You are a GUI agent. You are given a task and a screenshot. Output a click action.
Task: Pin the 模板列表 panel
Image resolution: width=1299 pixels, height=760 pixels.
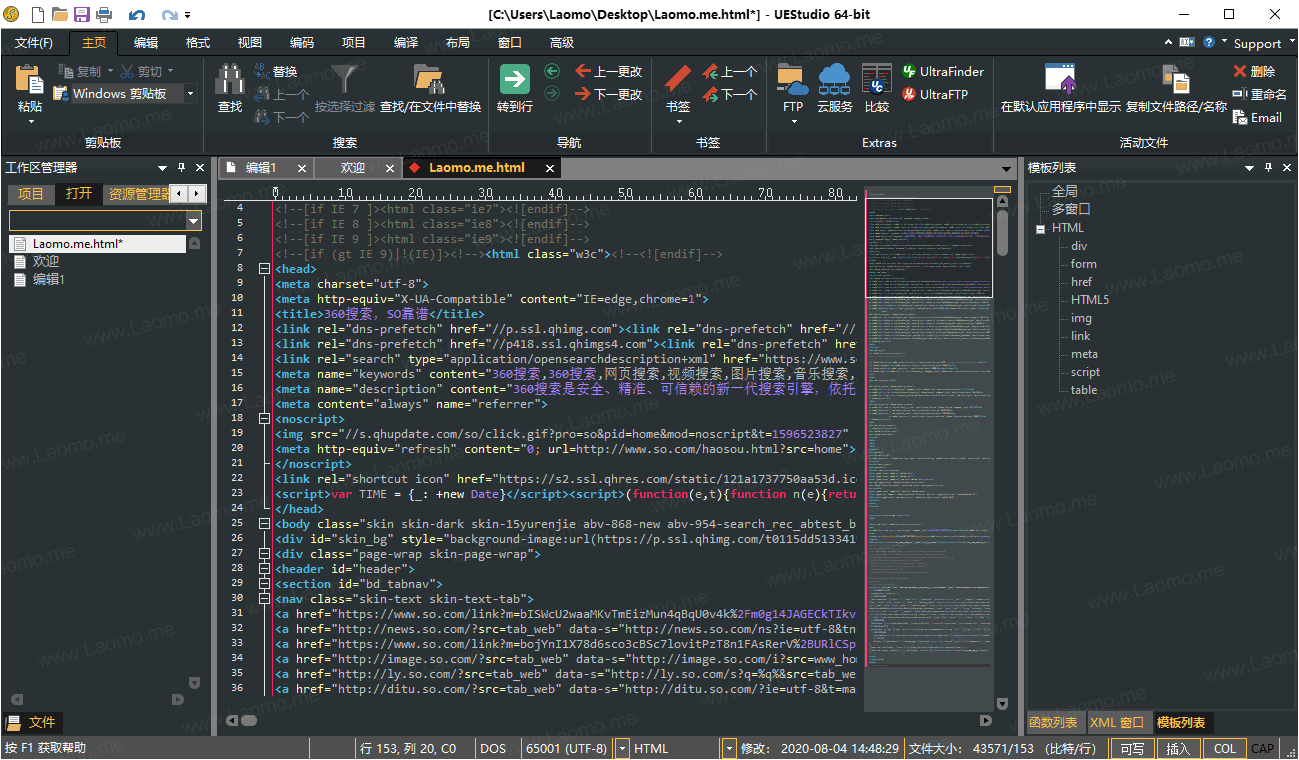[1268, 168]
